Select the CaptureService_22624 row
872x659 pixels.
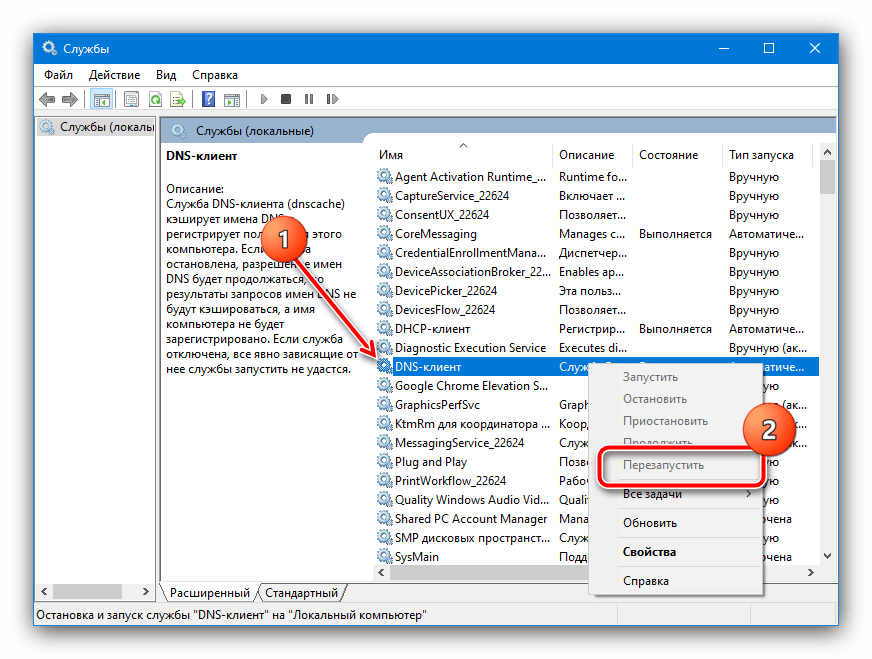point(597,196)
